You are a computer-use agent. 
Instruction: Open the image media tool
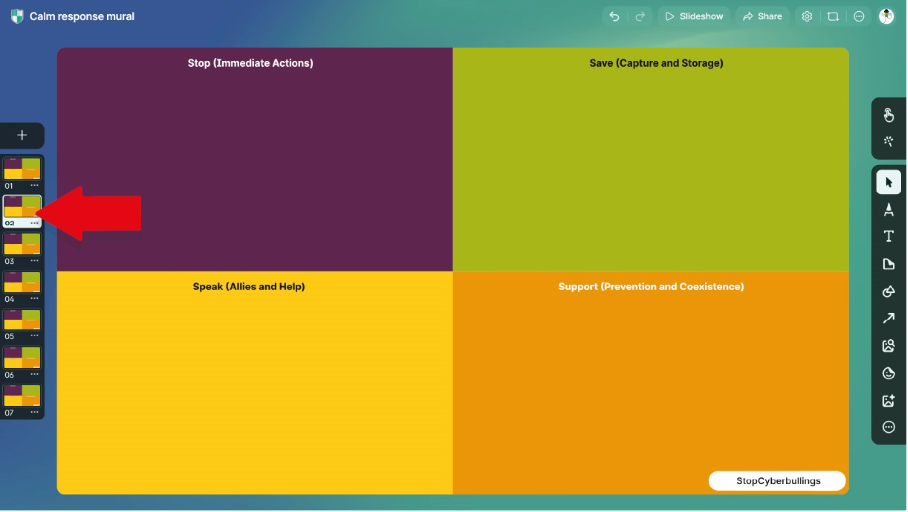(x=888, y=346)
